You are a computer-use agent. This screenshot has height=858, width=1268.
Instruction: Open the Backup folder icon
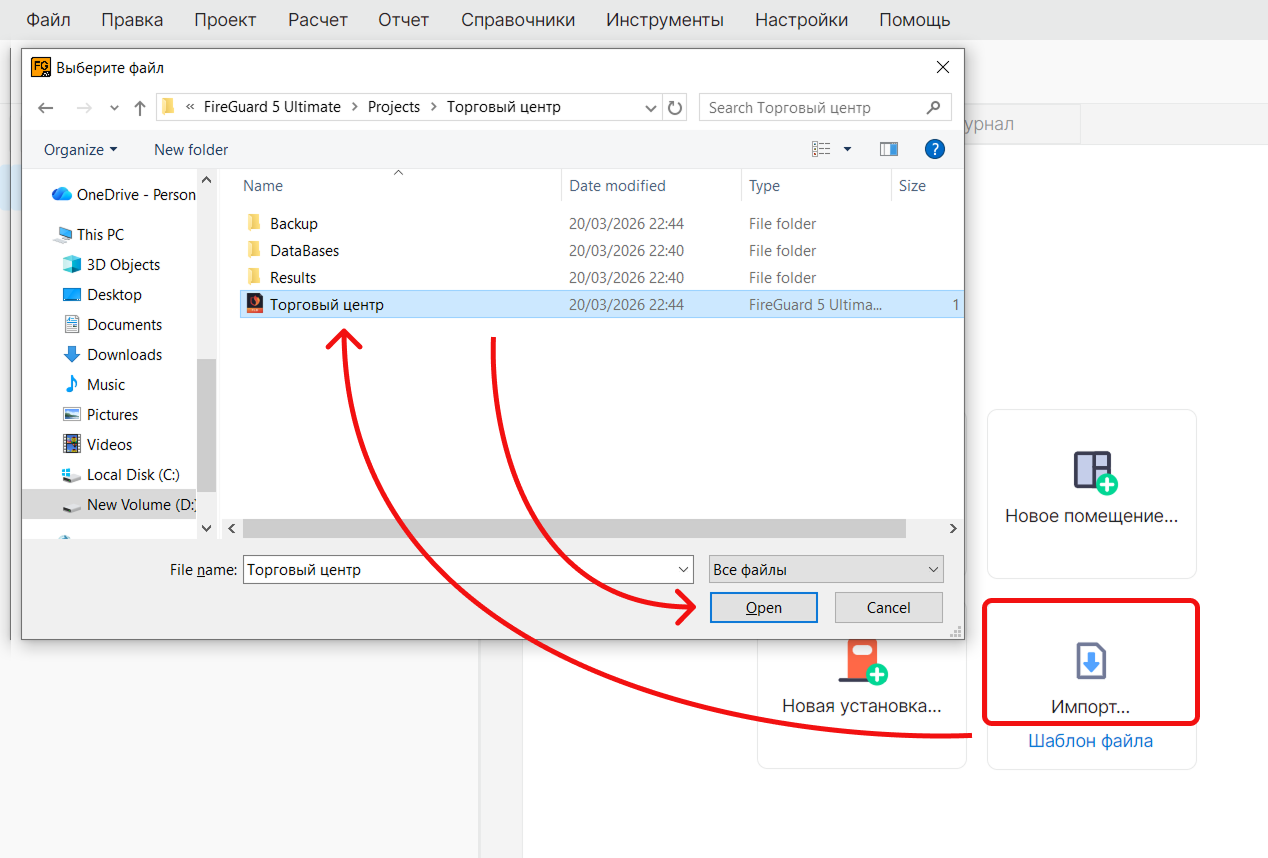pyautogui.click(x=254, y=223)
